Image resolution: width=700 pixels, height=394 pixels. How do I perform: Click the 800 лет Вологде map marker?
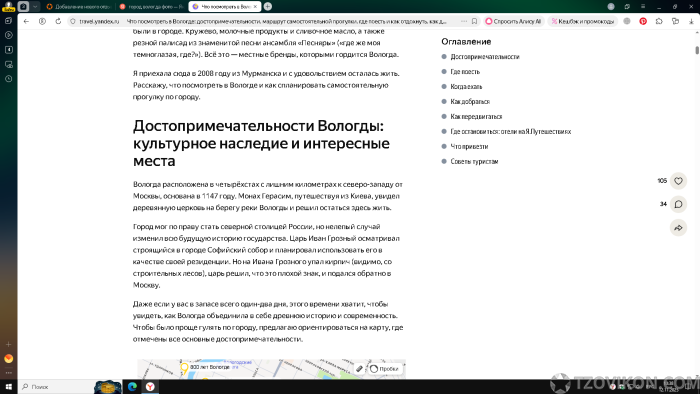click(184, 368)
